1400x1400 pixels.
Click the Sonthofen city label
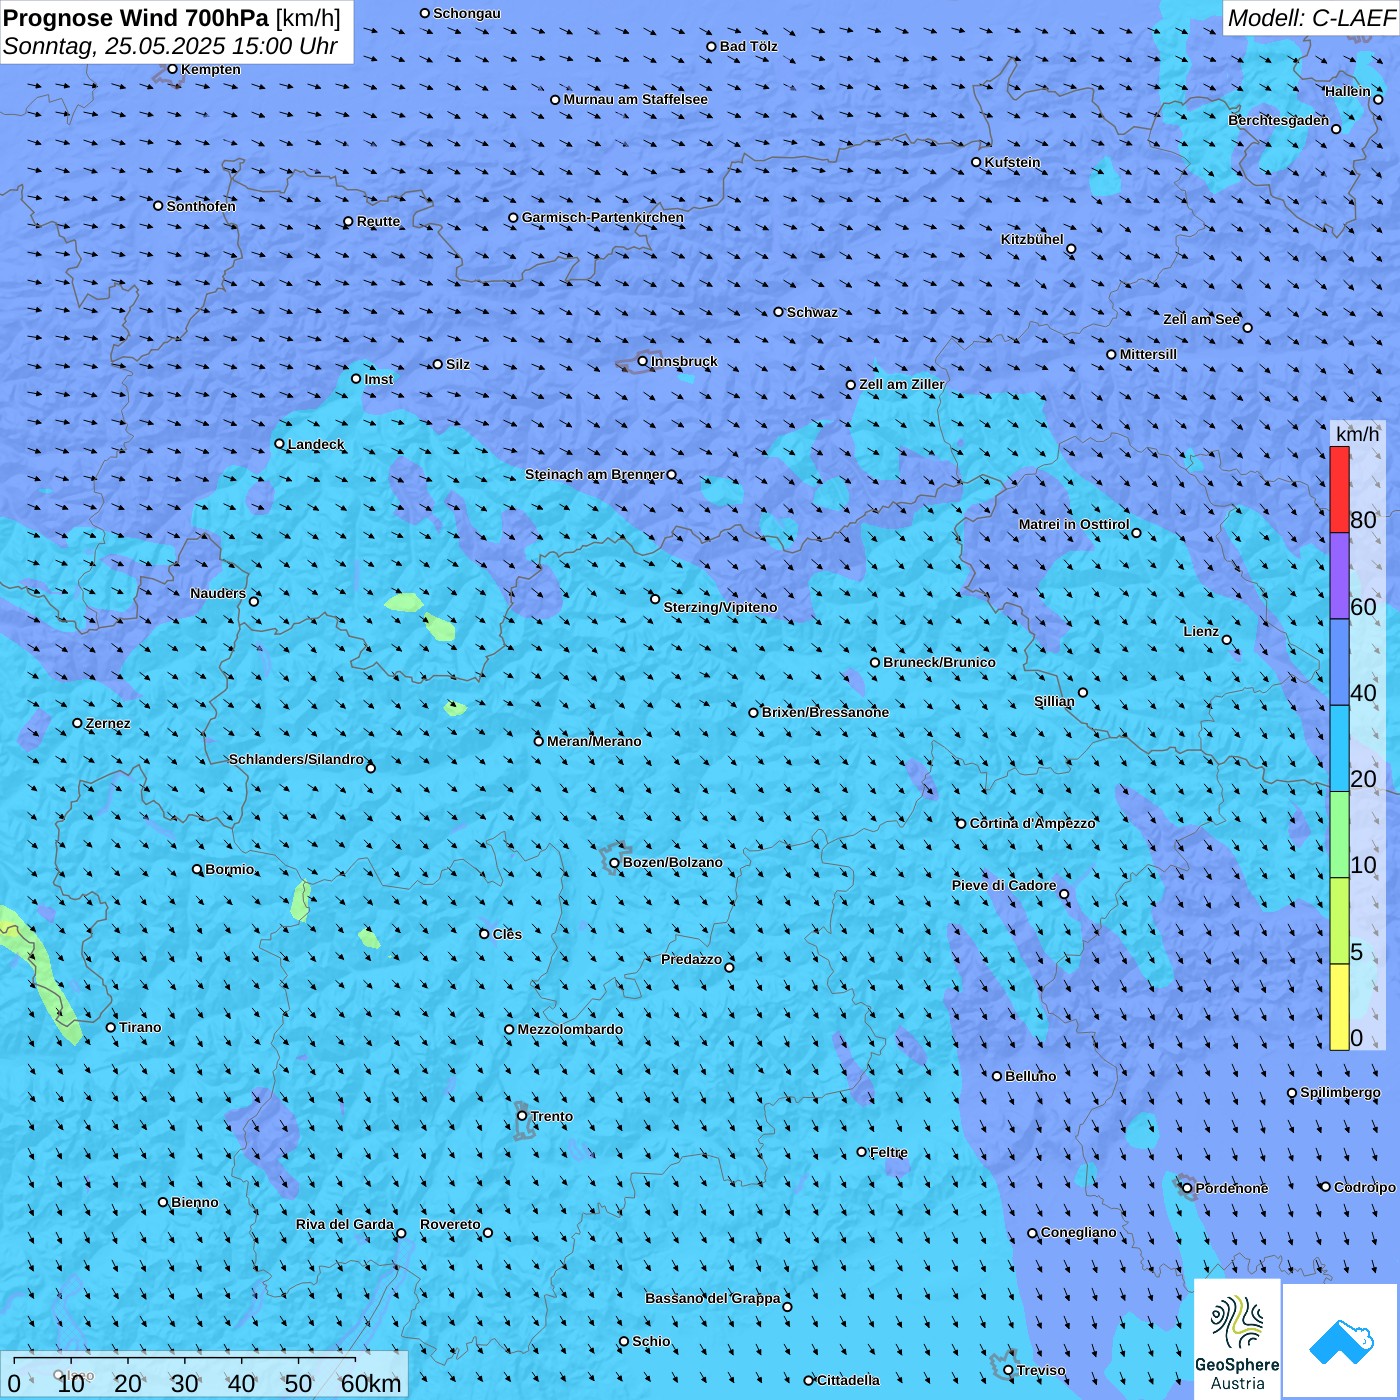click(x=201, y=206)
